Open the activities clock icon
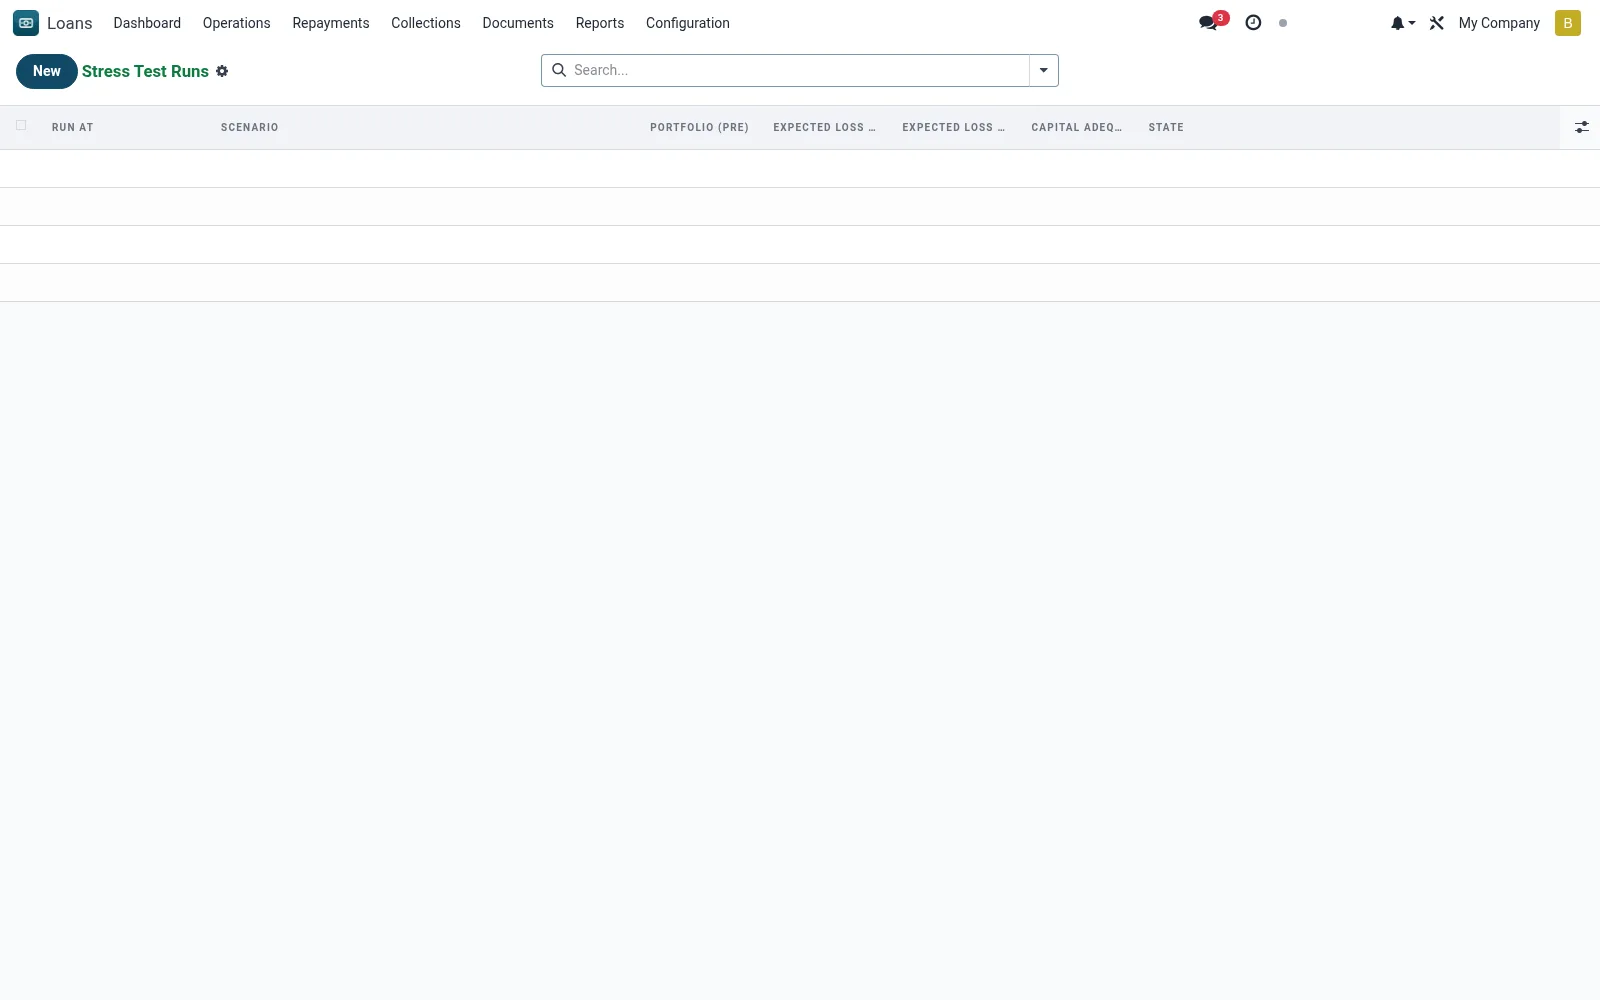Screen dimensions: 1600x1000 1253,23
